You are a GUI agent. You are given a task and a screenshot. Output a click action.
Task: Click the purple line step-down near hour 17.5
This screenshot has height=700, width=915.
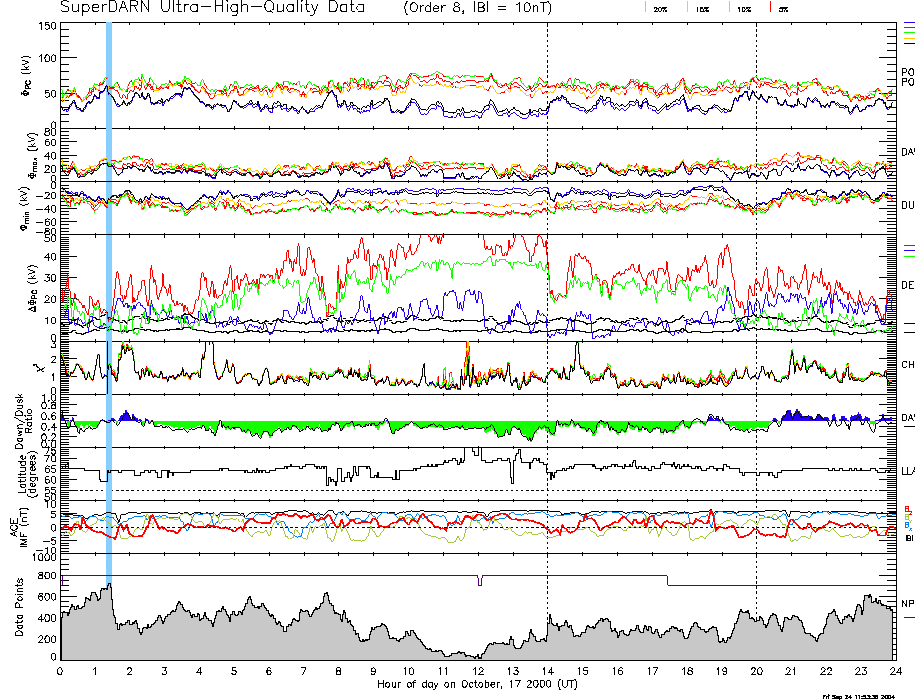(x=668, y=580)
